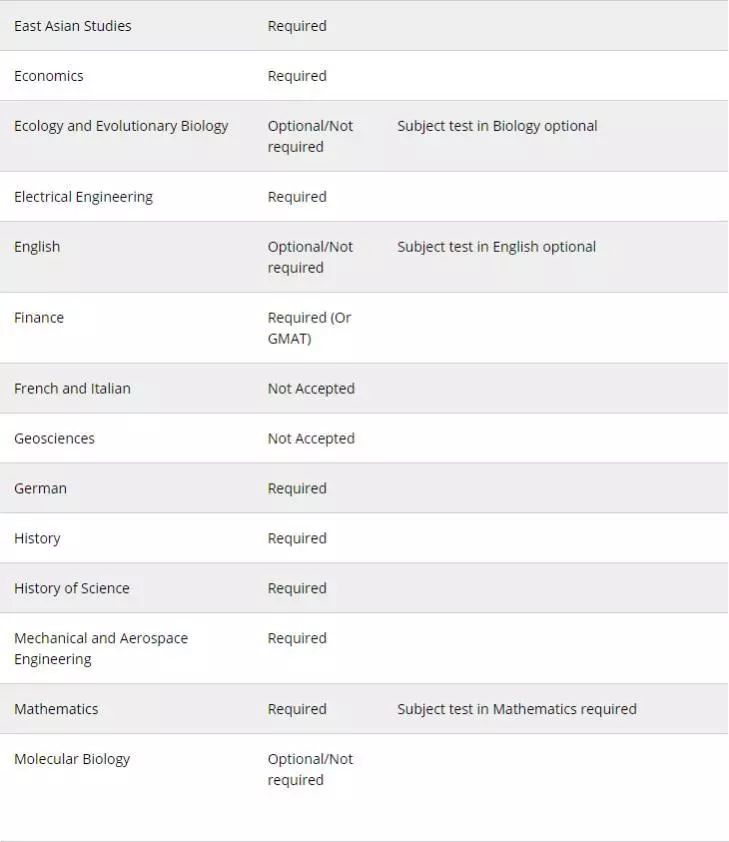Select the Finance row label
Screen dimensions: 729x842
39,318
